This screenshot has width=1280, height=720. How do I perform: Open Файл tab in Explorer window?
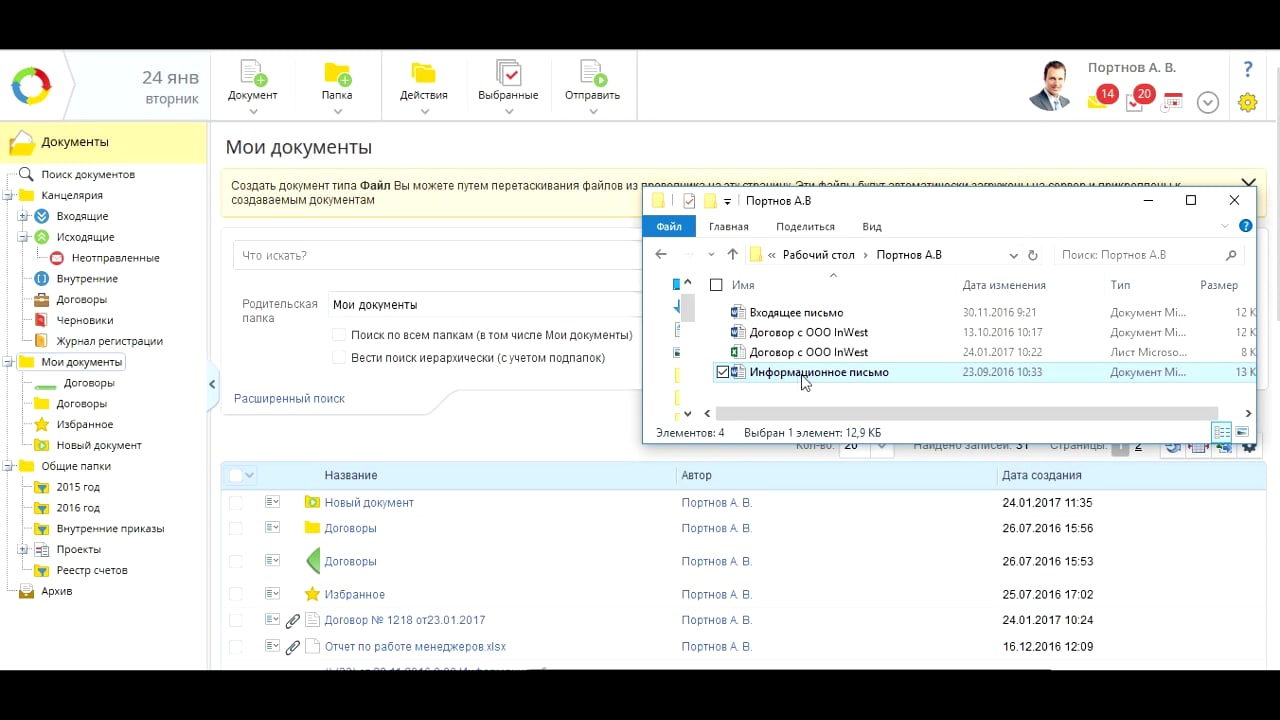point(669,227)
